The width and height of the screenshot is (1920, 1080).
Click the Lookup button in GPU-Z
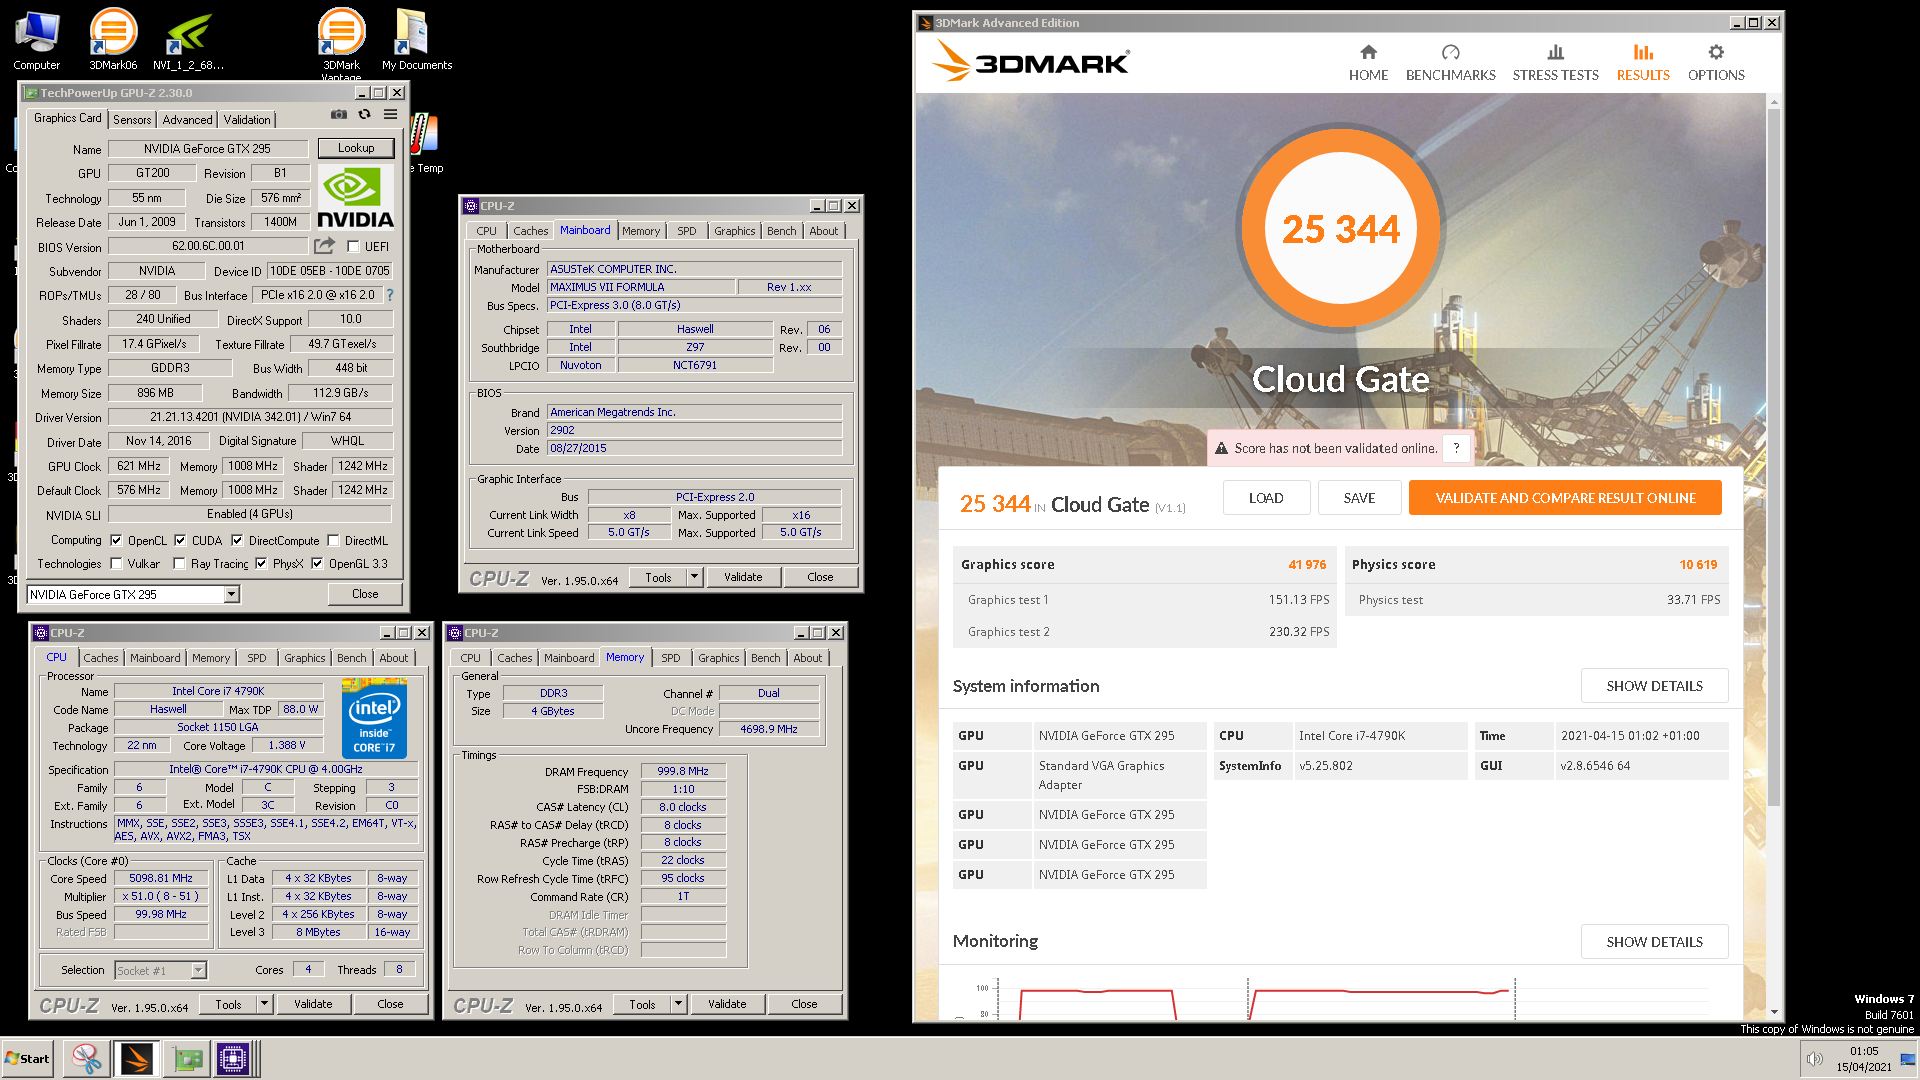[356, 148]
